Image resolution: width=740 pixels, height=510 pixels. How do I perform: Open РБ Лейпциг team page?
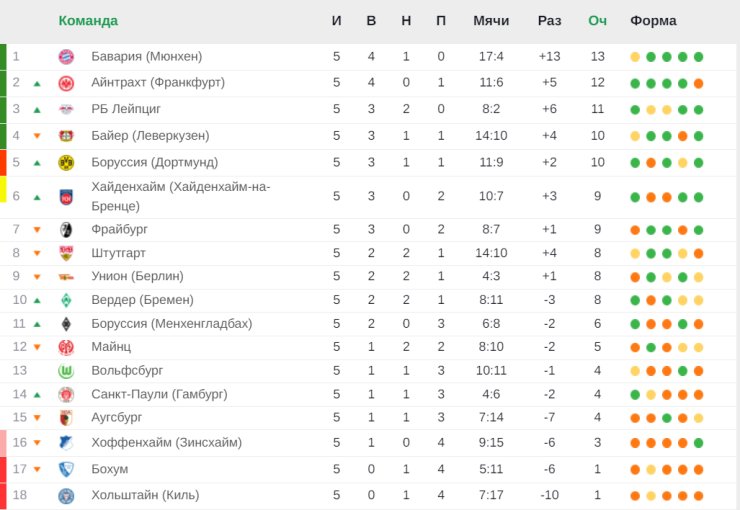126,109
